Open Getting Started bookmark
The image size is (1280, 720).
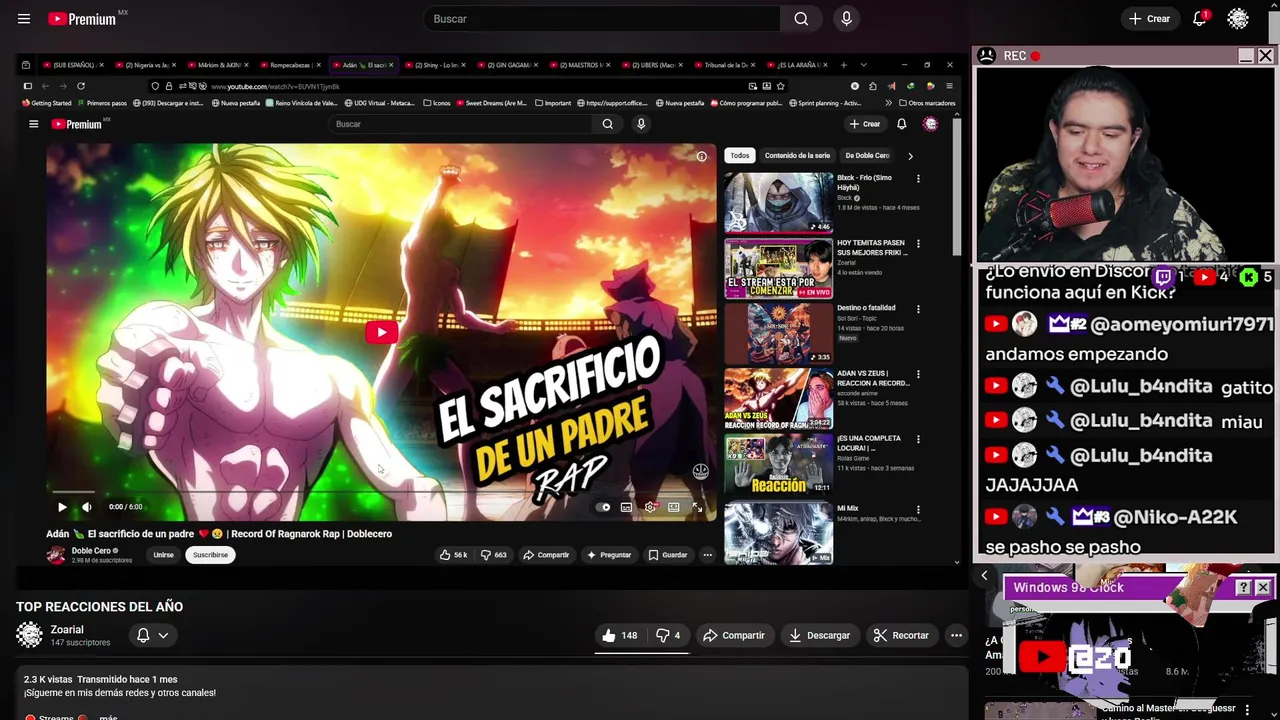coord(47,103)
